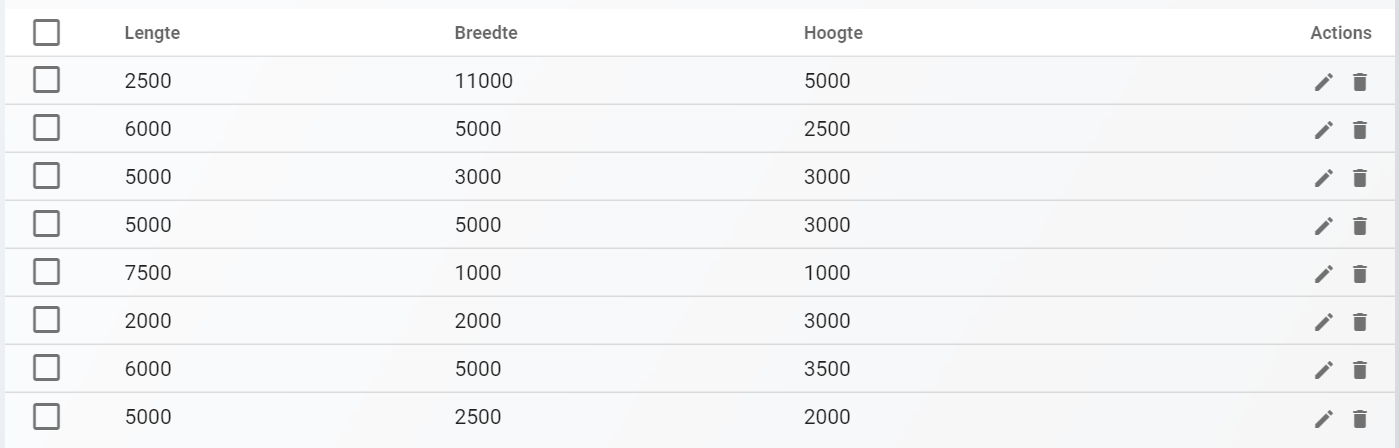Edit the row with Hoogte 2500
The image size is (1399, 448).
click(1324, 130)
